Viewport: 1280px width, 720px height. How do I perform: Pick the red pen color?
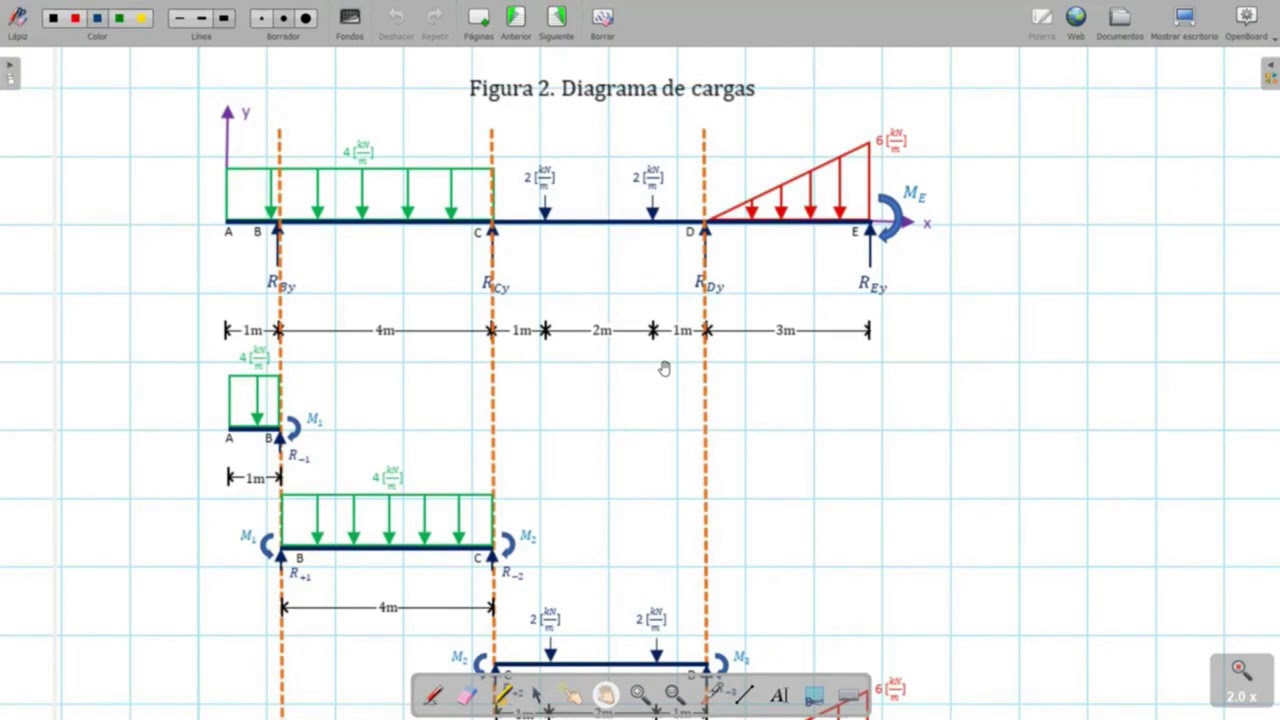(75, 18)
